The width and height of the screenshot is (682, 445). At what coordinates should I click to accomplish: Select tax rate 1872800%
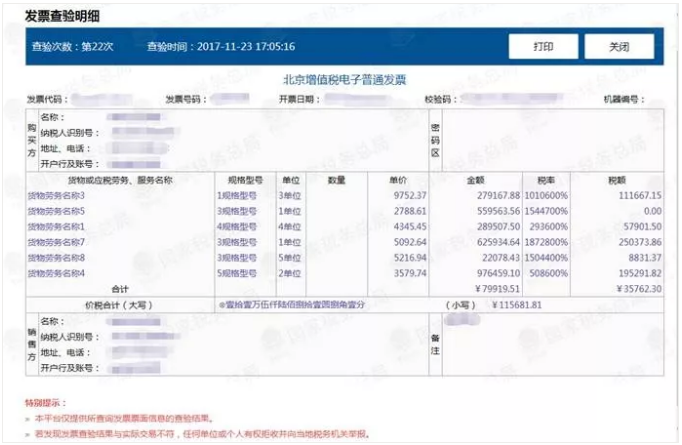pos(546,242)
